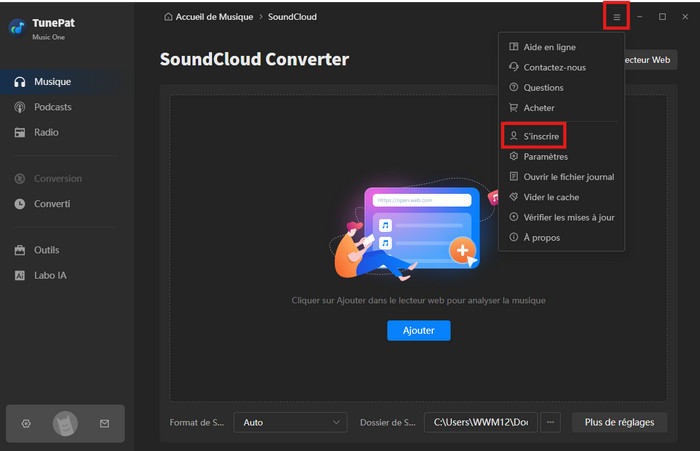Click the update check icon
Viewport: 700px width, 451px height.
pos(514,217)
